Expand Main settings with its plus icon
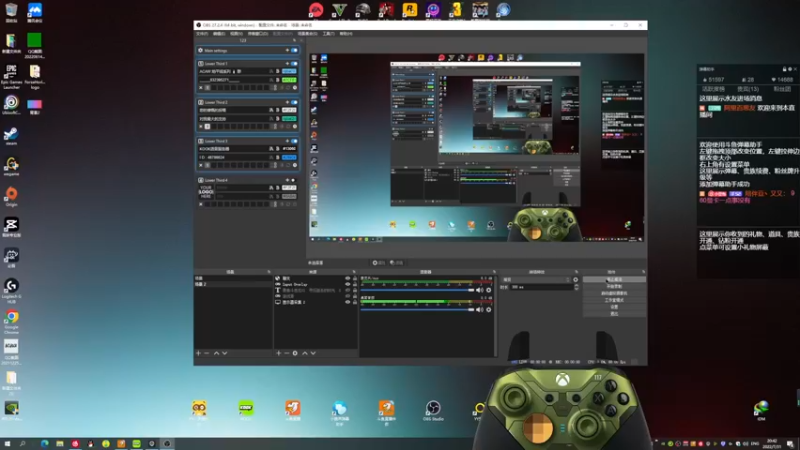Viewport: 800px width, 450px height. coord(287,51)
